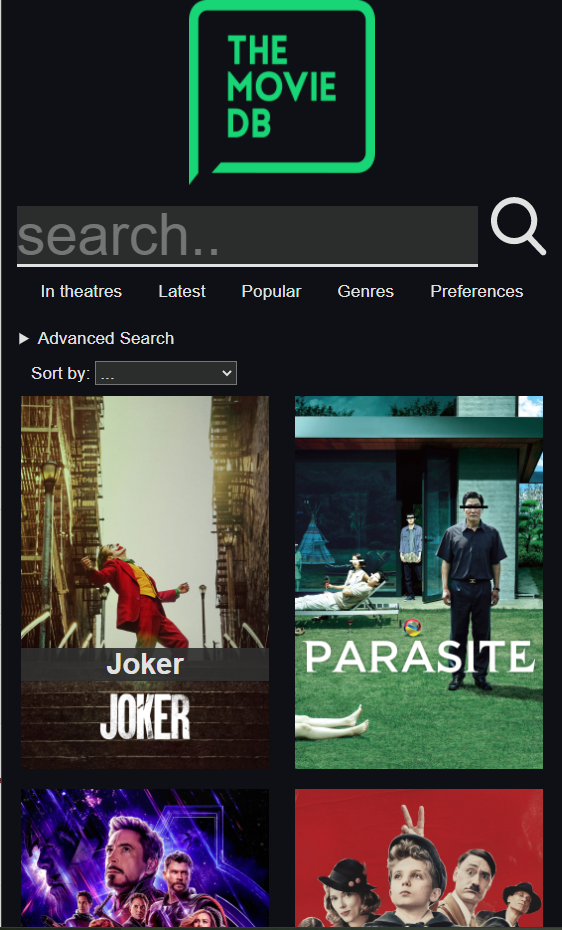The height and width of the screenshot is (930, 562).
Task: Open the Genres menu item
Action: (366, 291)
